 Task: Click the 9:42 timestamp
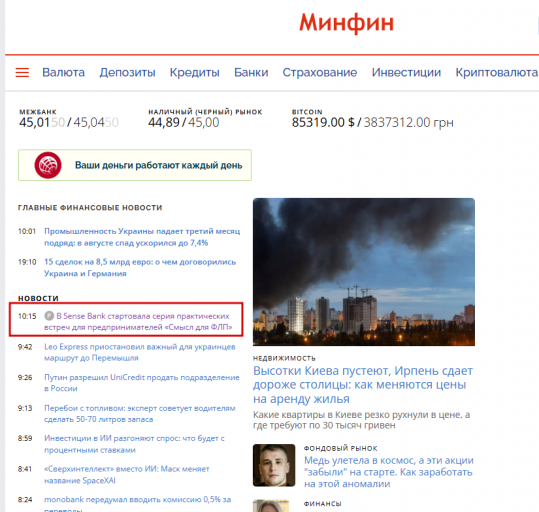25,347
